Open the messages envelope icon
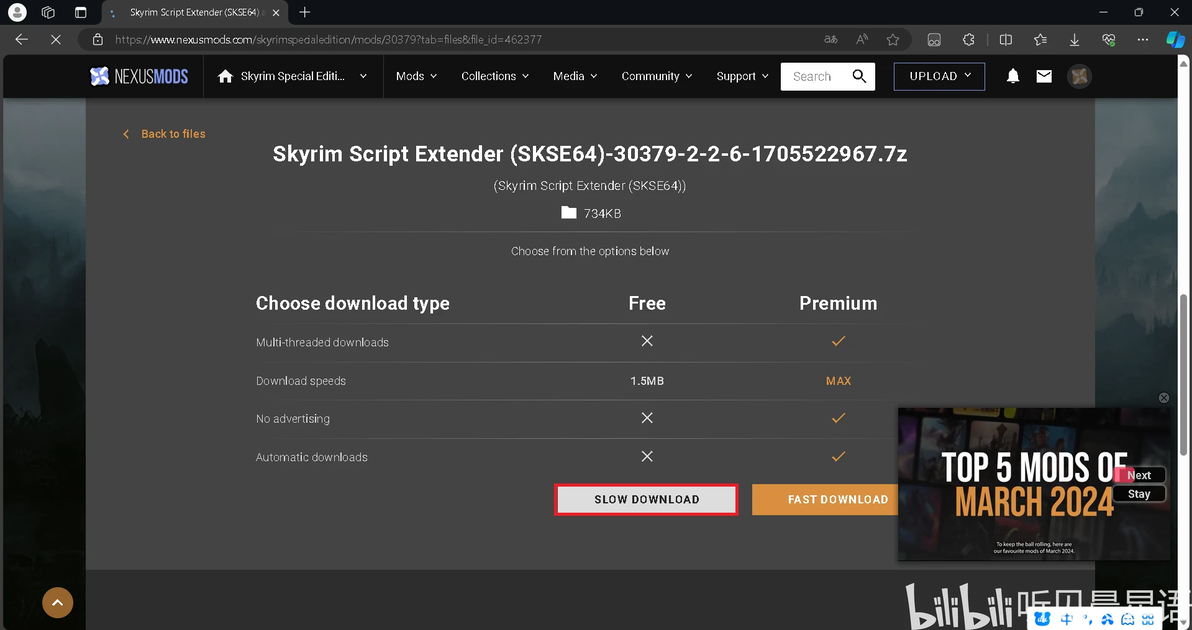This screenshot has height=630, width=1192. [x=1045, y=76]
